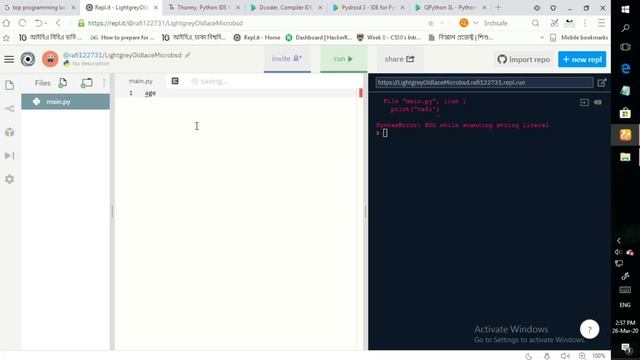Create a new repl
640x360 pixels.
[582, 59]
